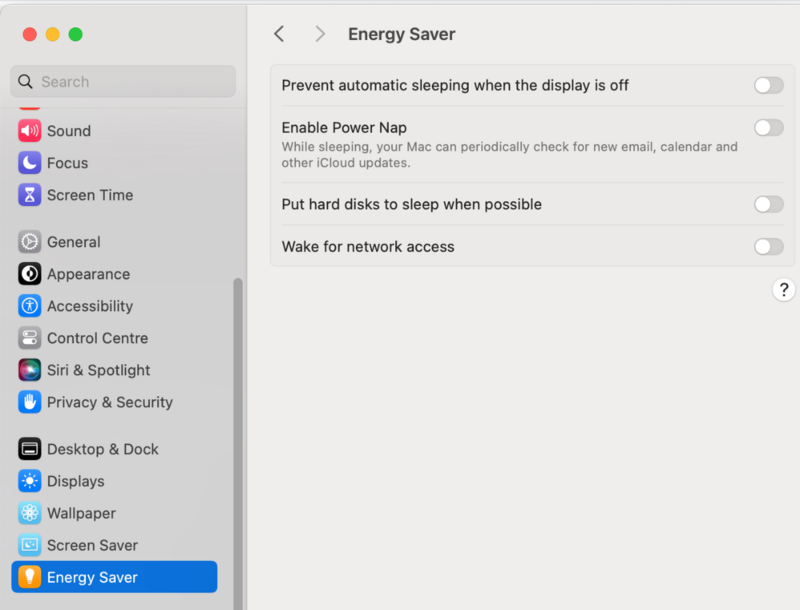Enable Wake for network access switch

click(x=769, y=247)
